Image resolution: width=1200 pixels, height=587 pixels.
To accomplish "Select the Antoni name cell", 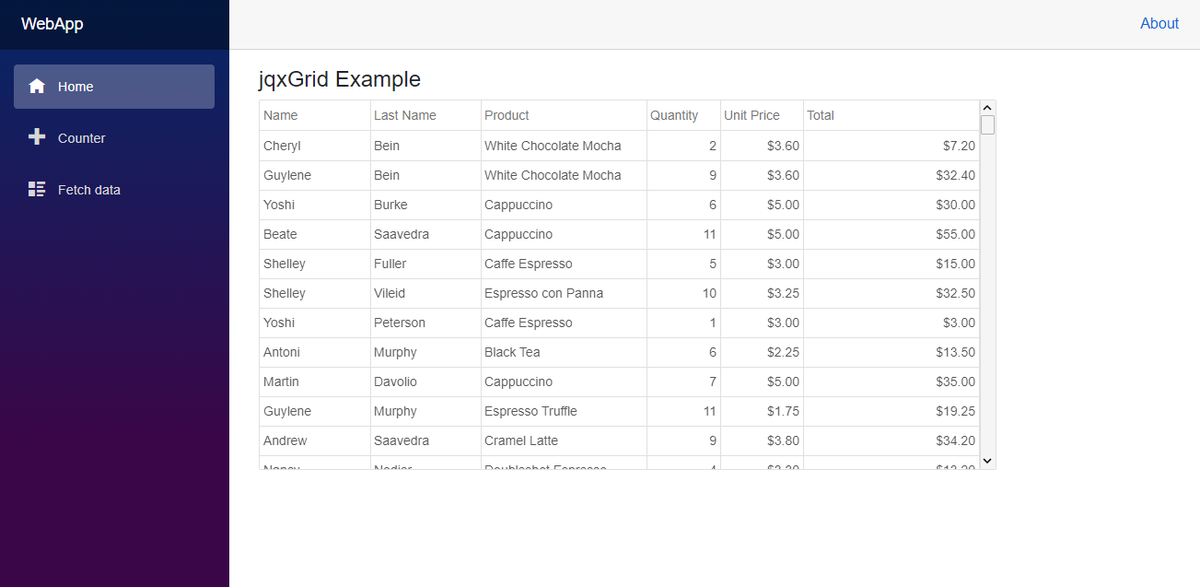I will pos(315,352).
